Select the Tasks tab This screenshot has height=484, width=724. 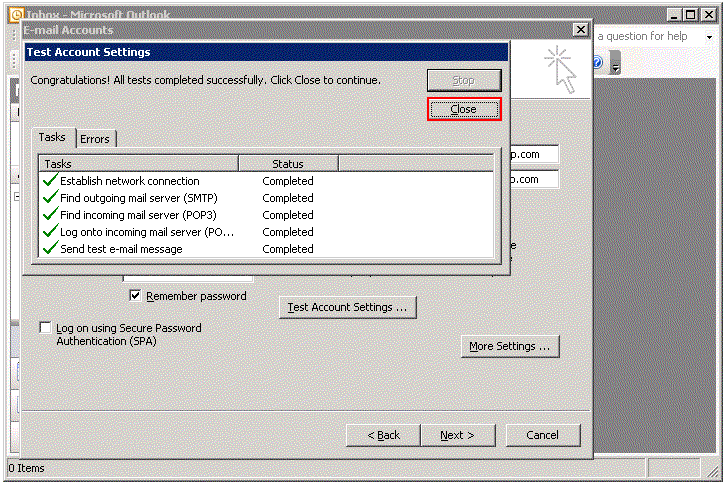click(52, 137)
